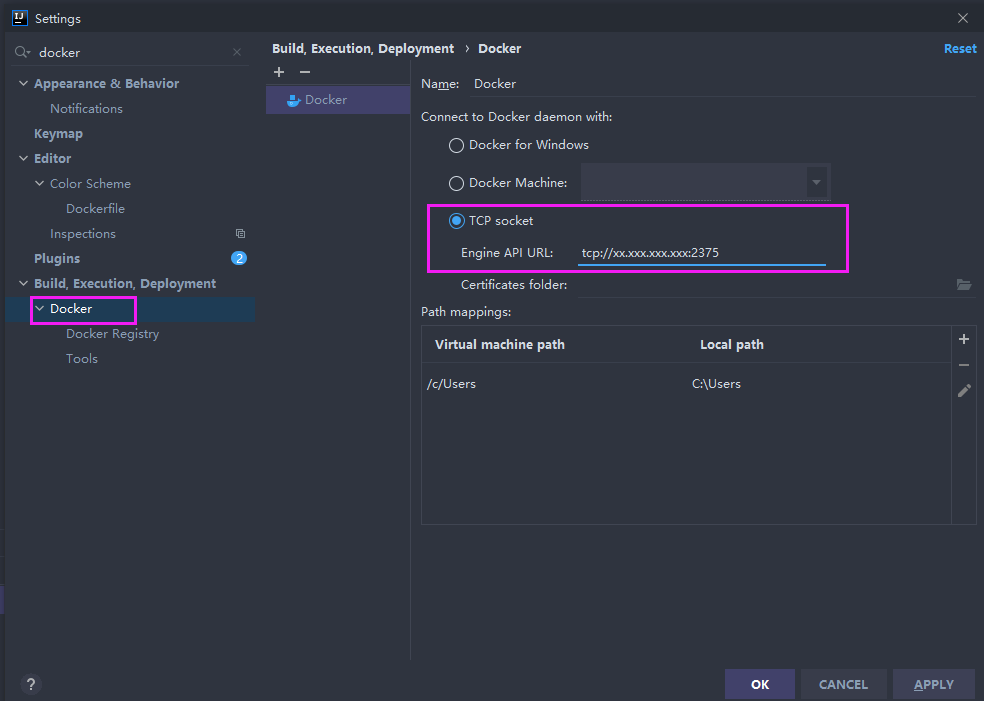Add a new Docker configuration with plus icon
The image size is (984, 701).
point(279,72)
